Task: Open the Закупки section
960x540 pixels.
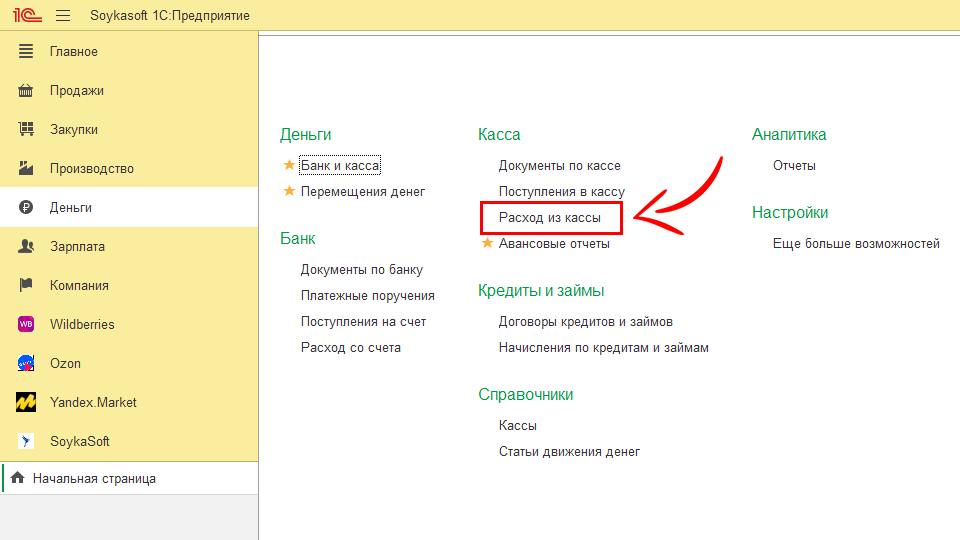Action: pos(74,129)
